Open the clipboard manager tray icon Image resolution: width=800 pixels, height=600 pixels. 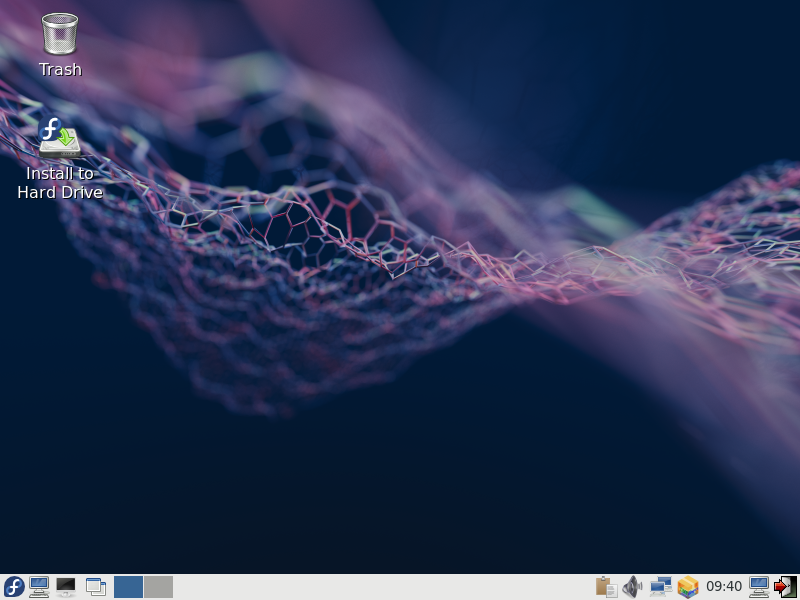[x=605, y=587]
